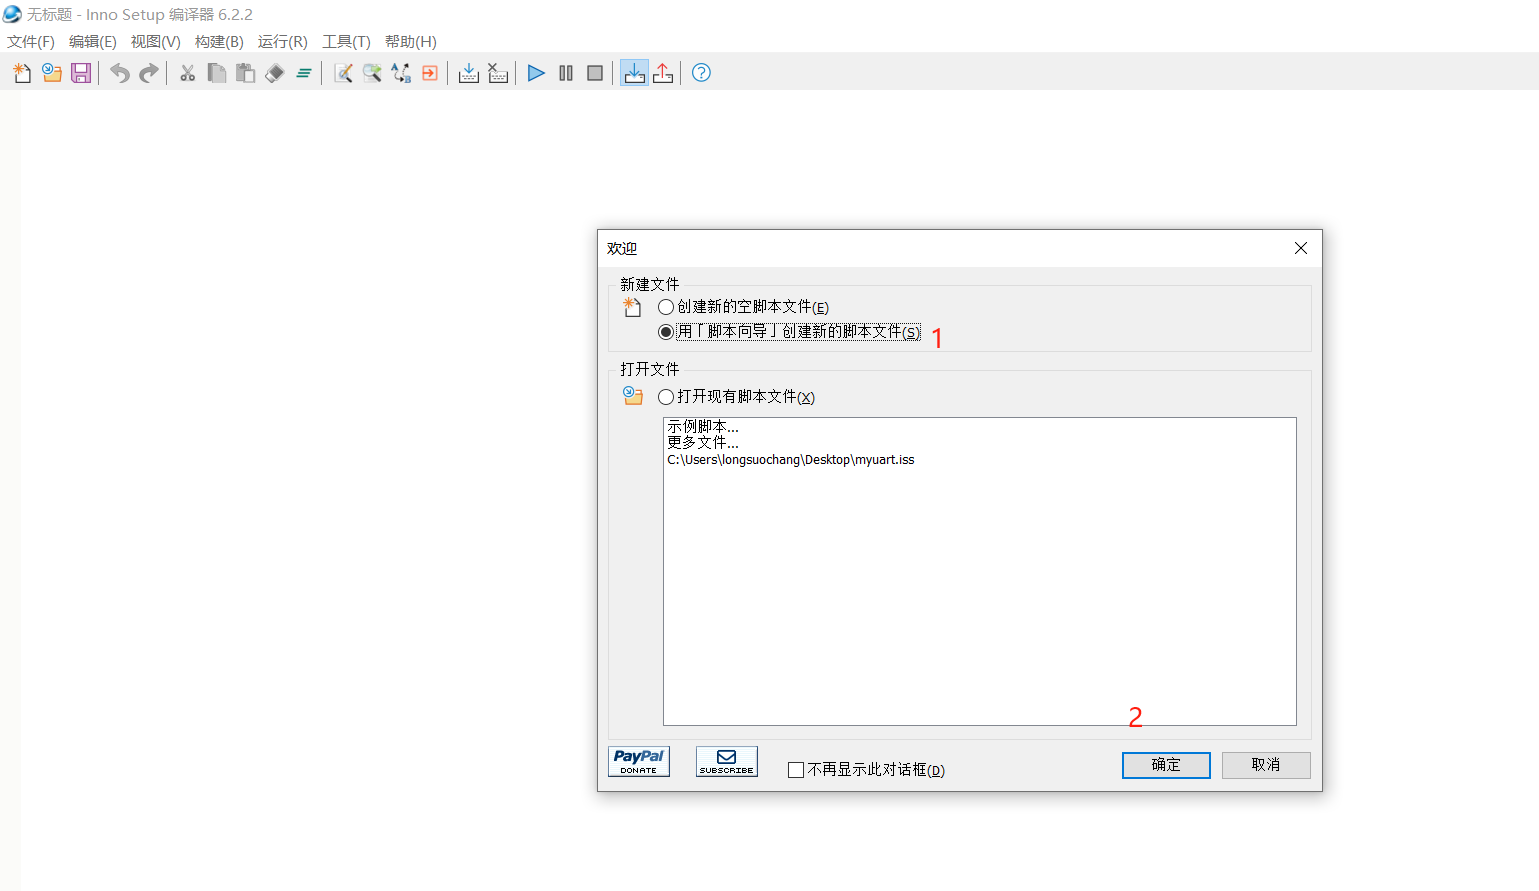The width and height of the screenshot is (1539, 891).
Task: Click the Redo arrow icon
Action: point(149,73)
